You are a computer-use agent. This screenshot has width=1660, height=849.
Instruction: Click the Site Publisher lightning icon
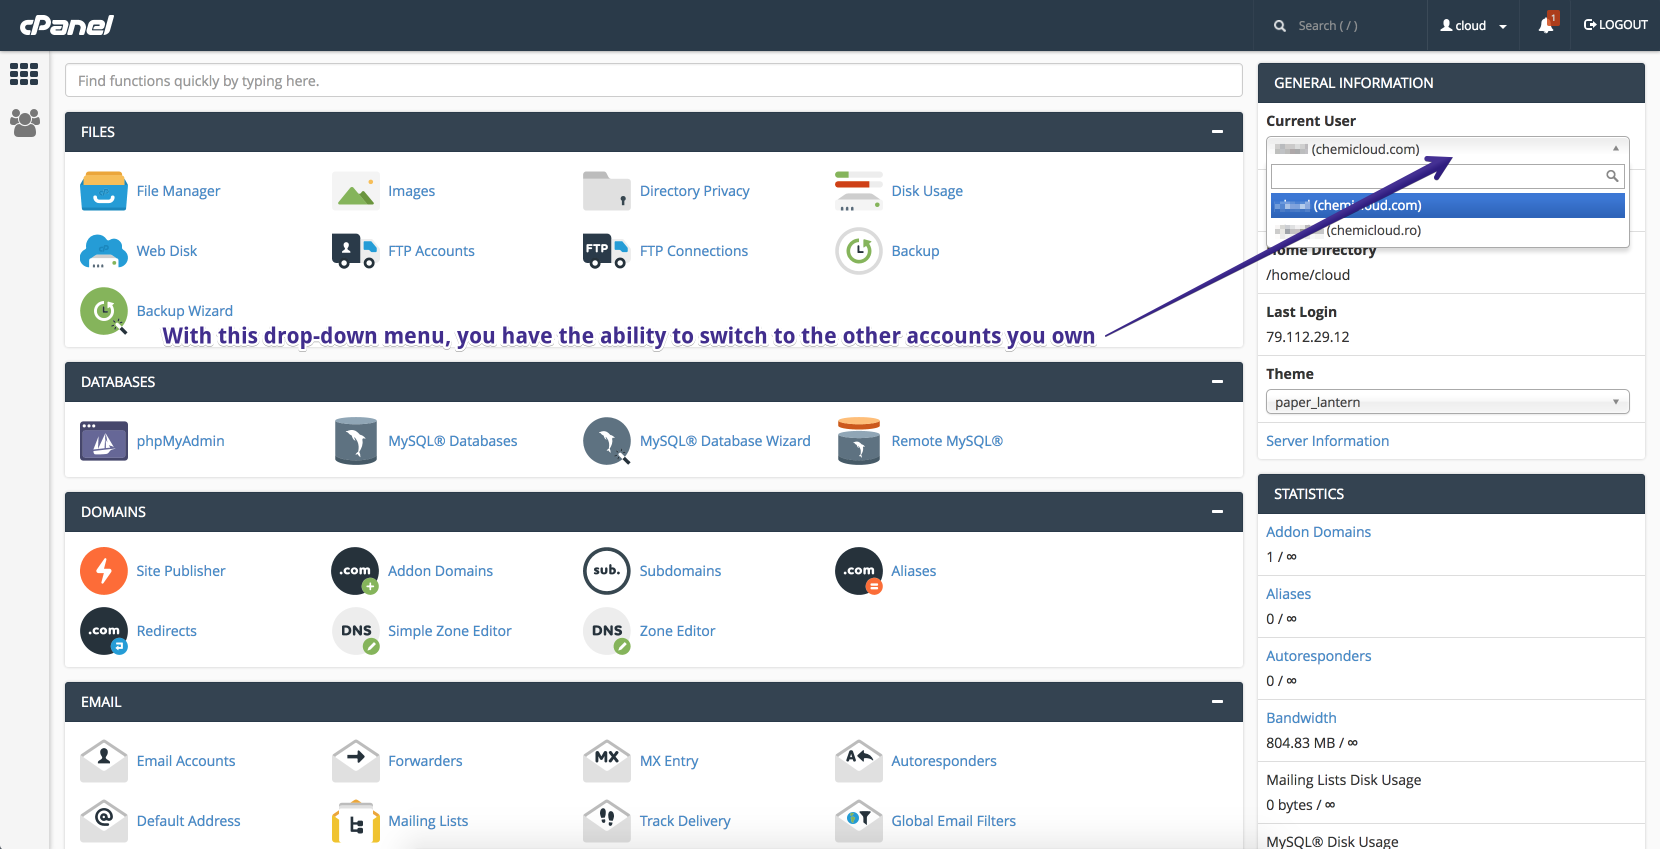[x=104, y=571]
